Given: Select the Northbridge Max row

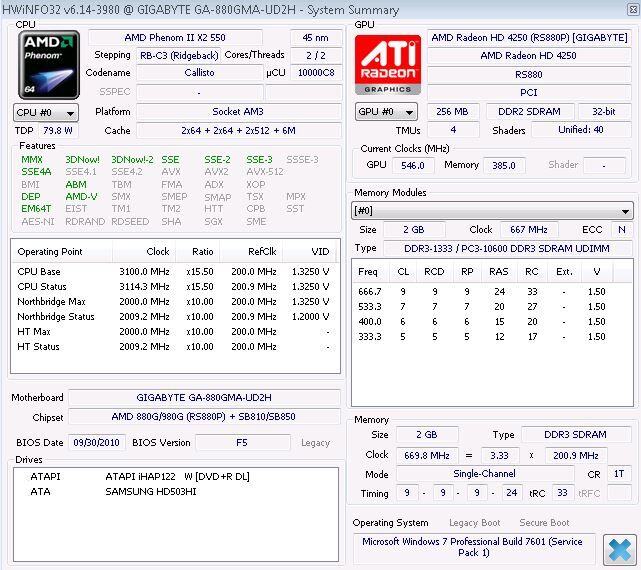Looking at the screenshot, I should point(173,302).
